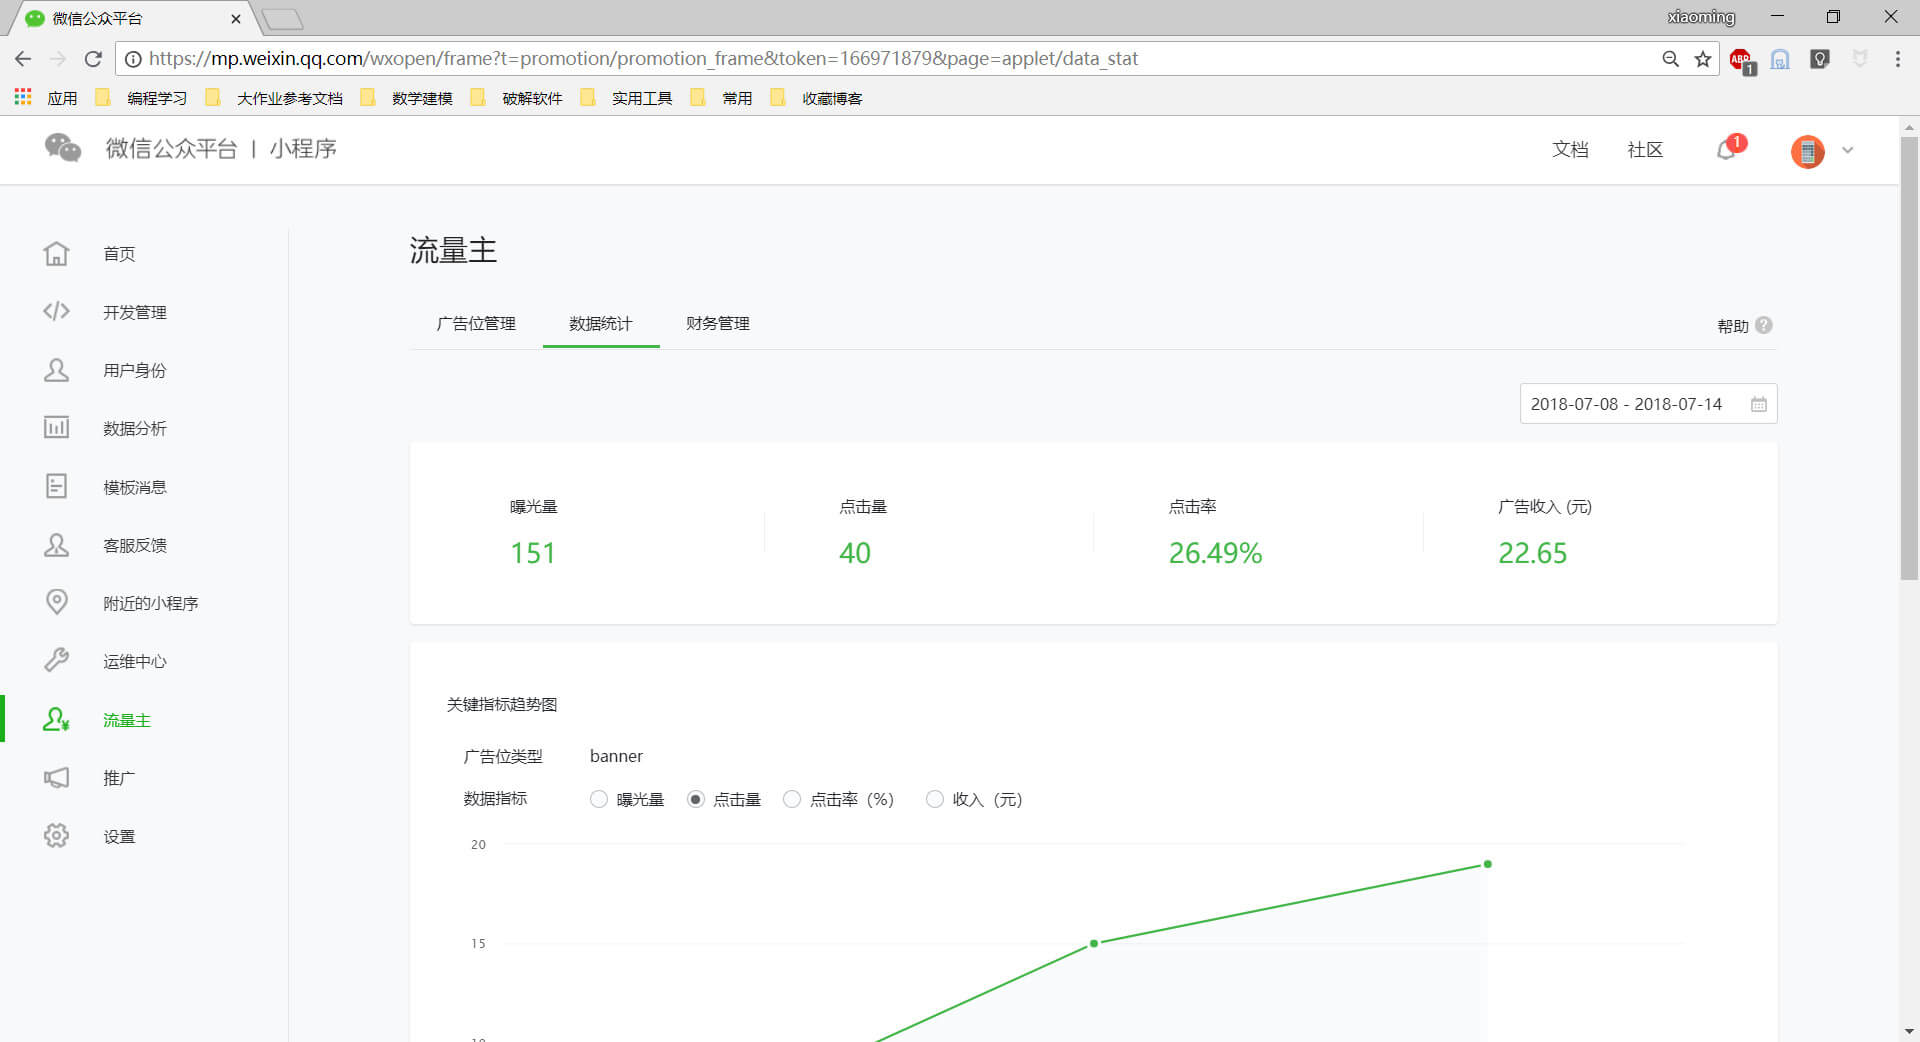Click the 帮助 help link
This screenshot has height=1042, width=1920.
1733,326
